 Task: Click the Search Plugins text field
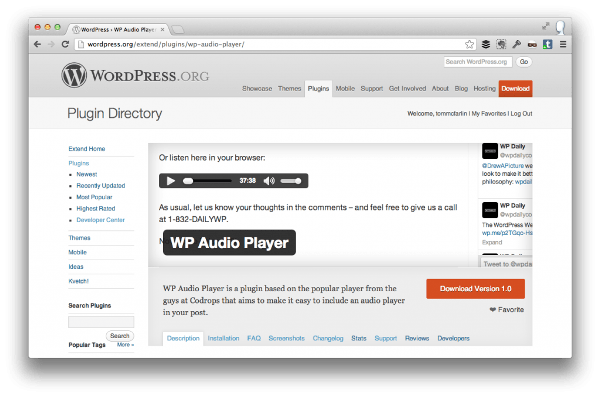tap(101, 322)
